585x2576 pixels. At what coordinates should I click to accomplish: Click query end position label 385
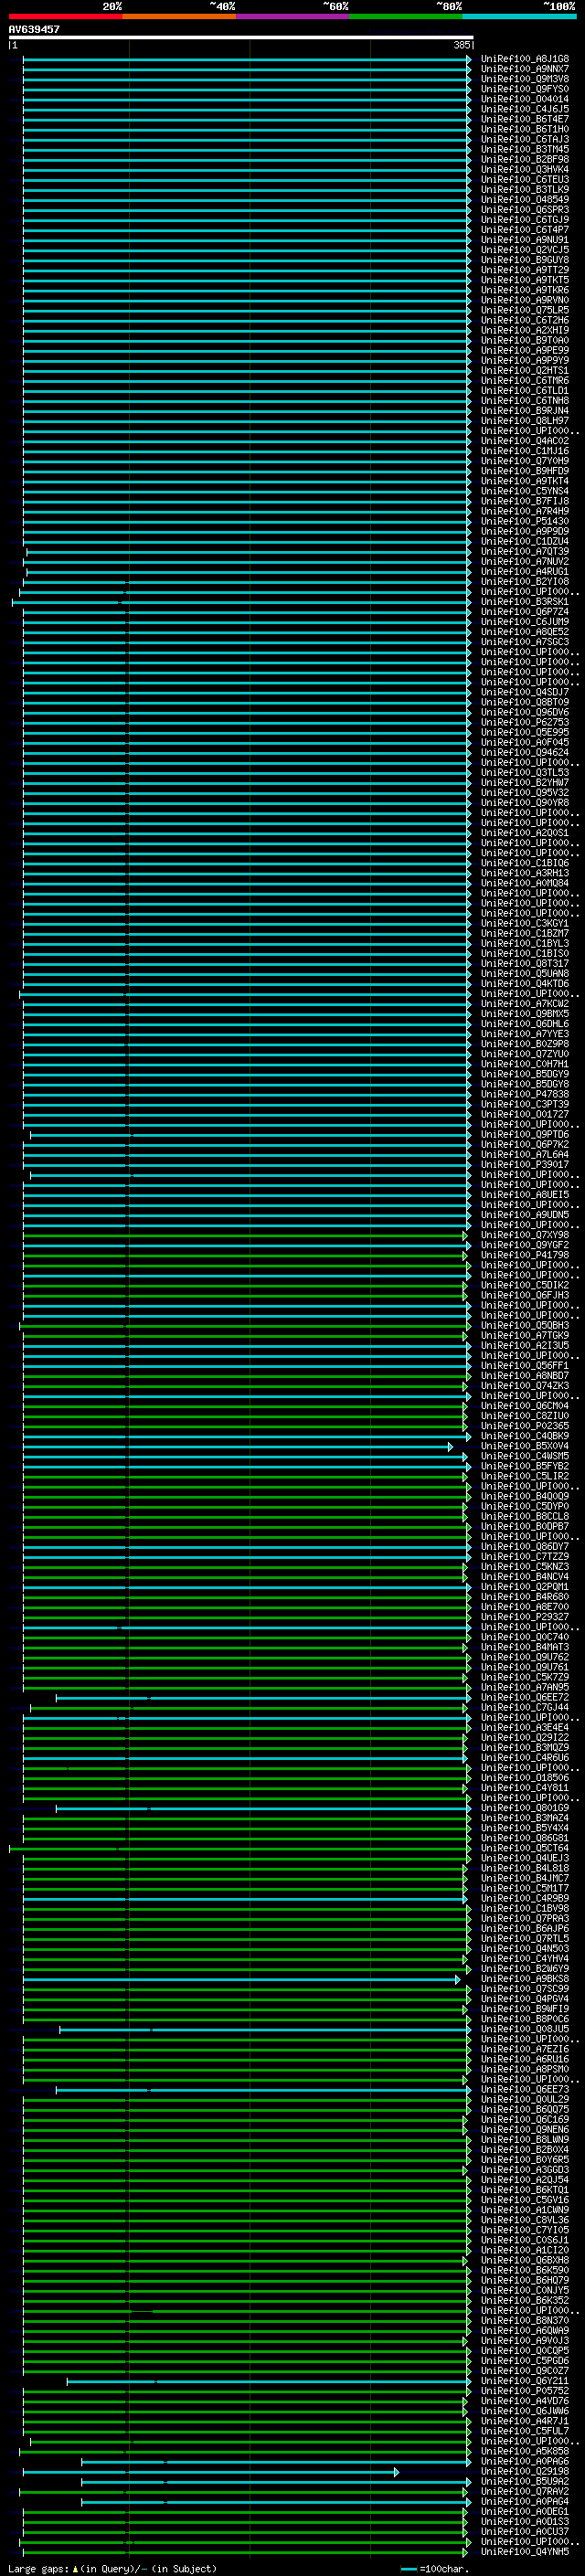[461, 45]
